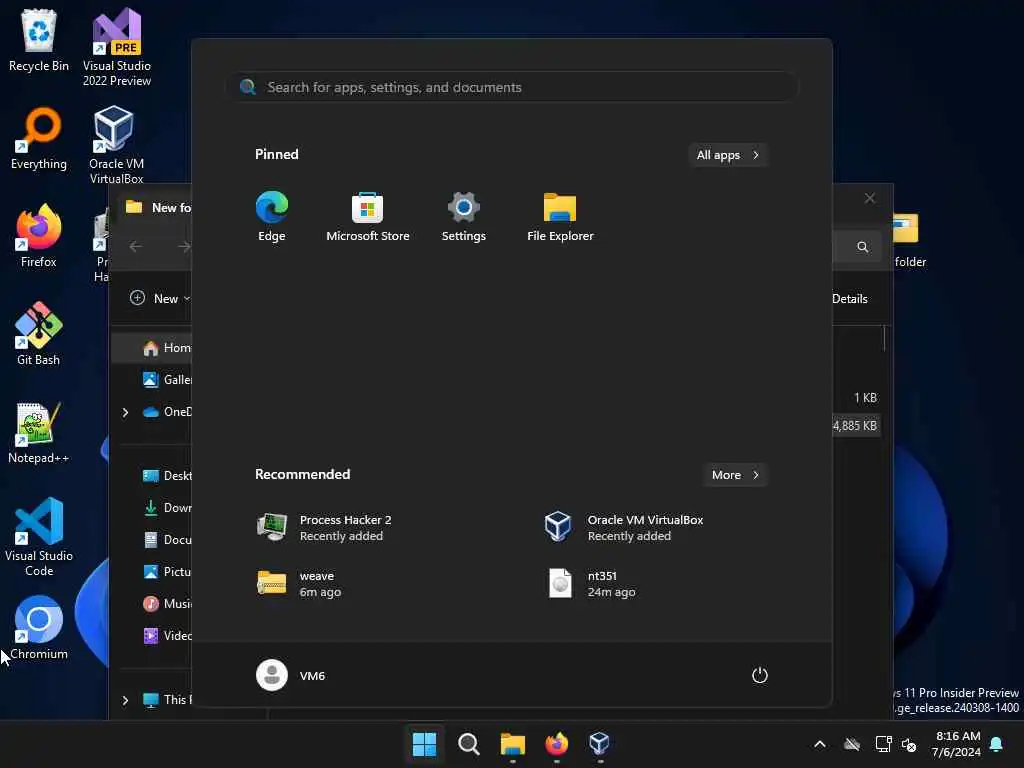This screenshot has width=1024, height=768.
Task: Click Start menu search field
Action: click(x=513, y=87)
